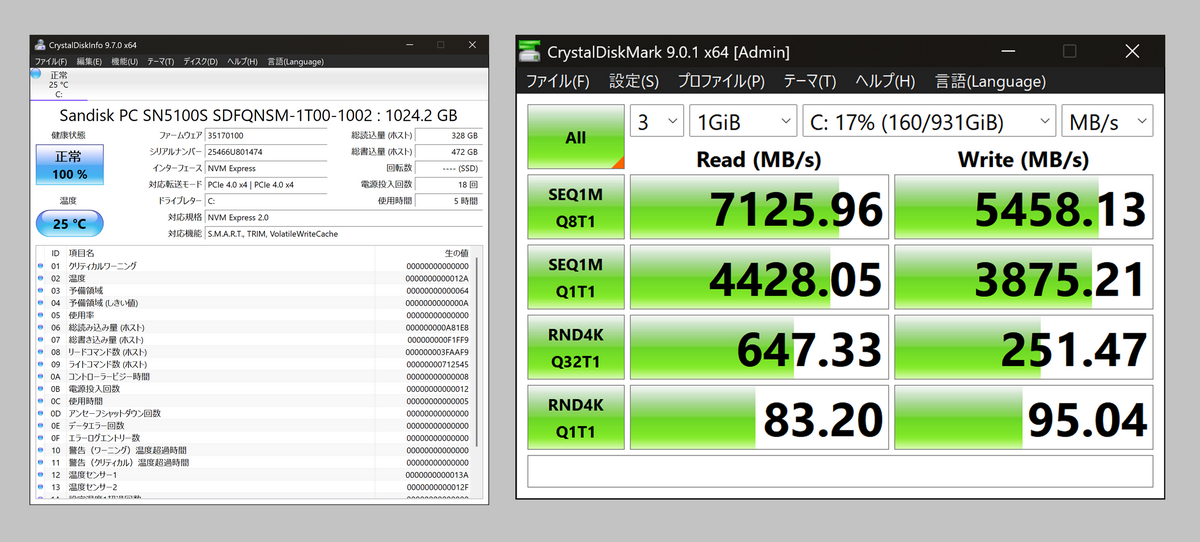1200x542 pixels.
Task: Open 機能(U) menu in CrystalDiskInfo
Action: (x=124, y=61)
